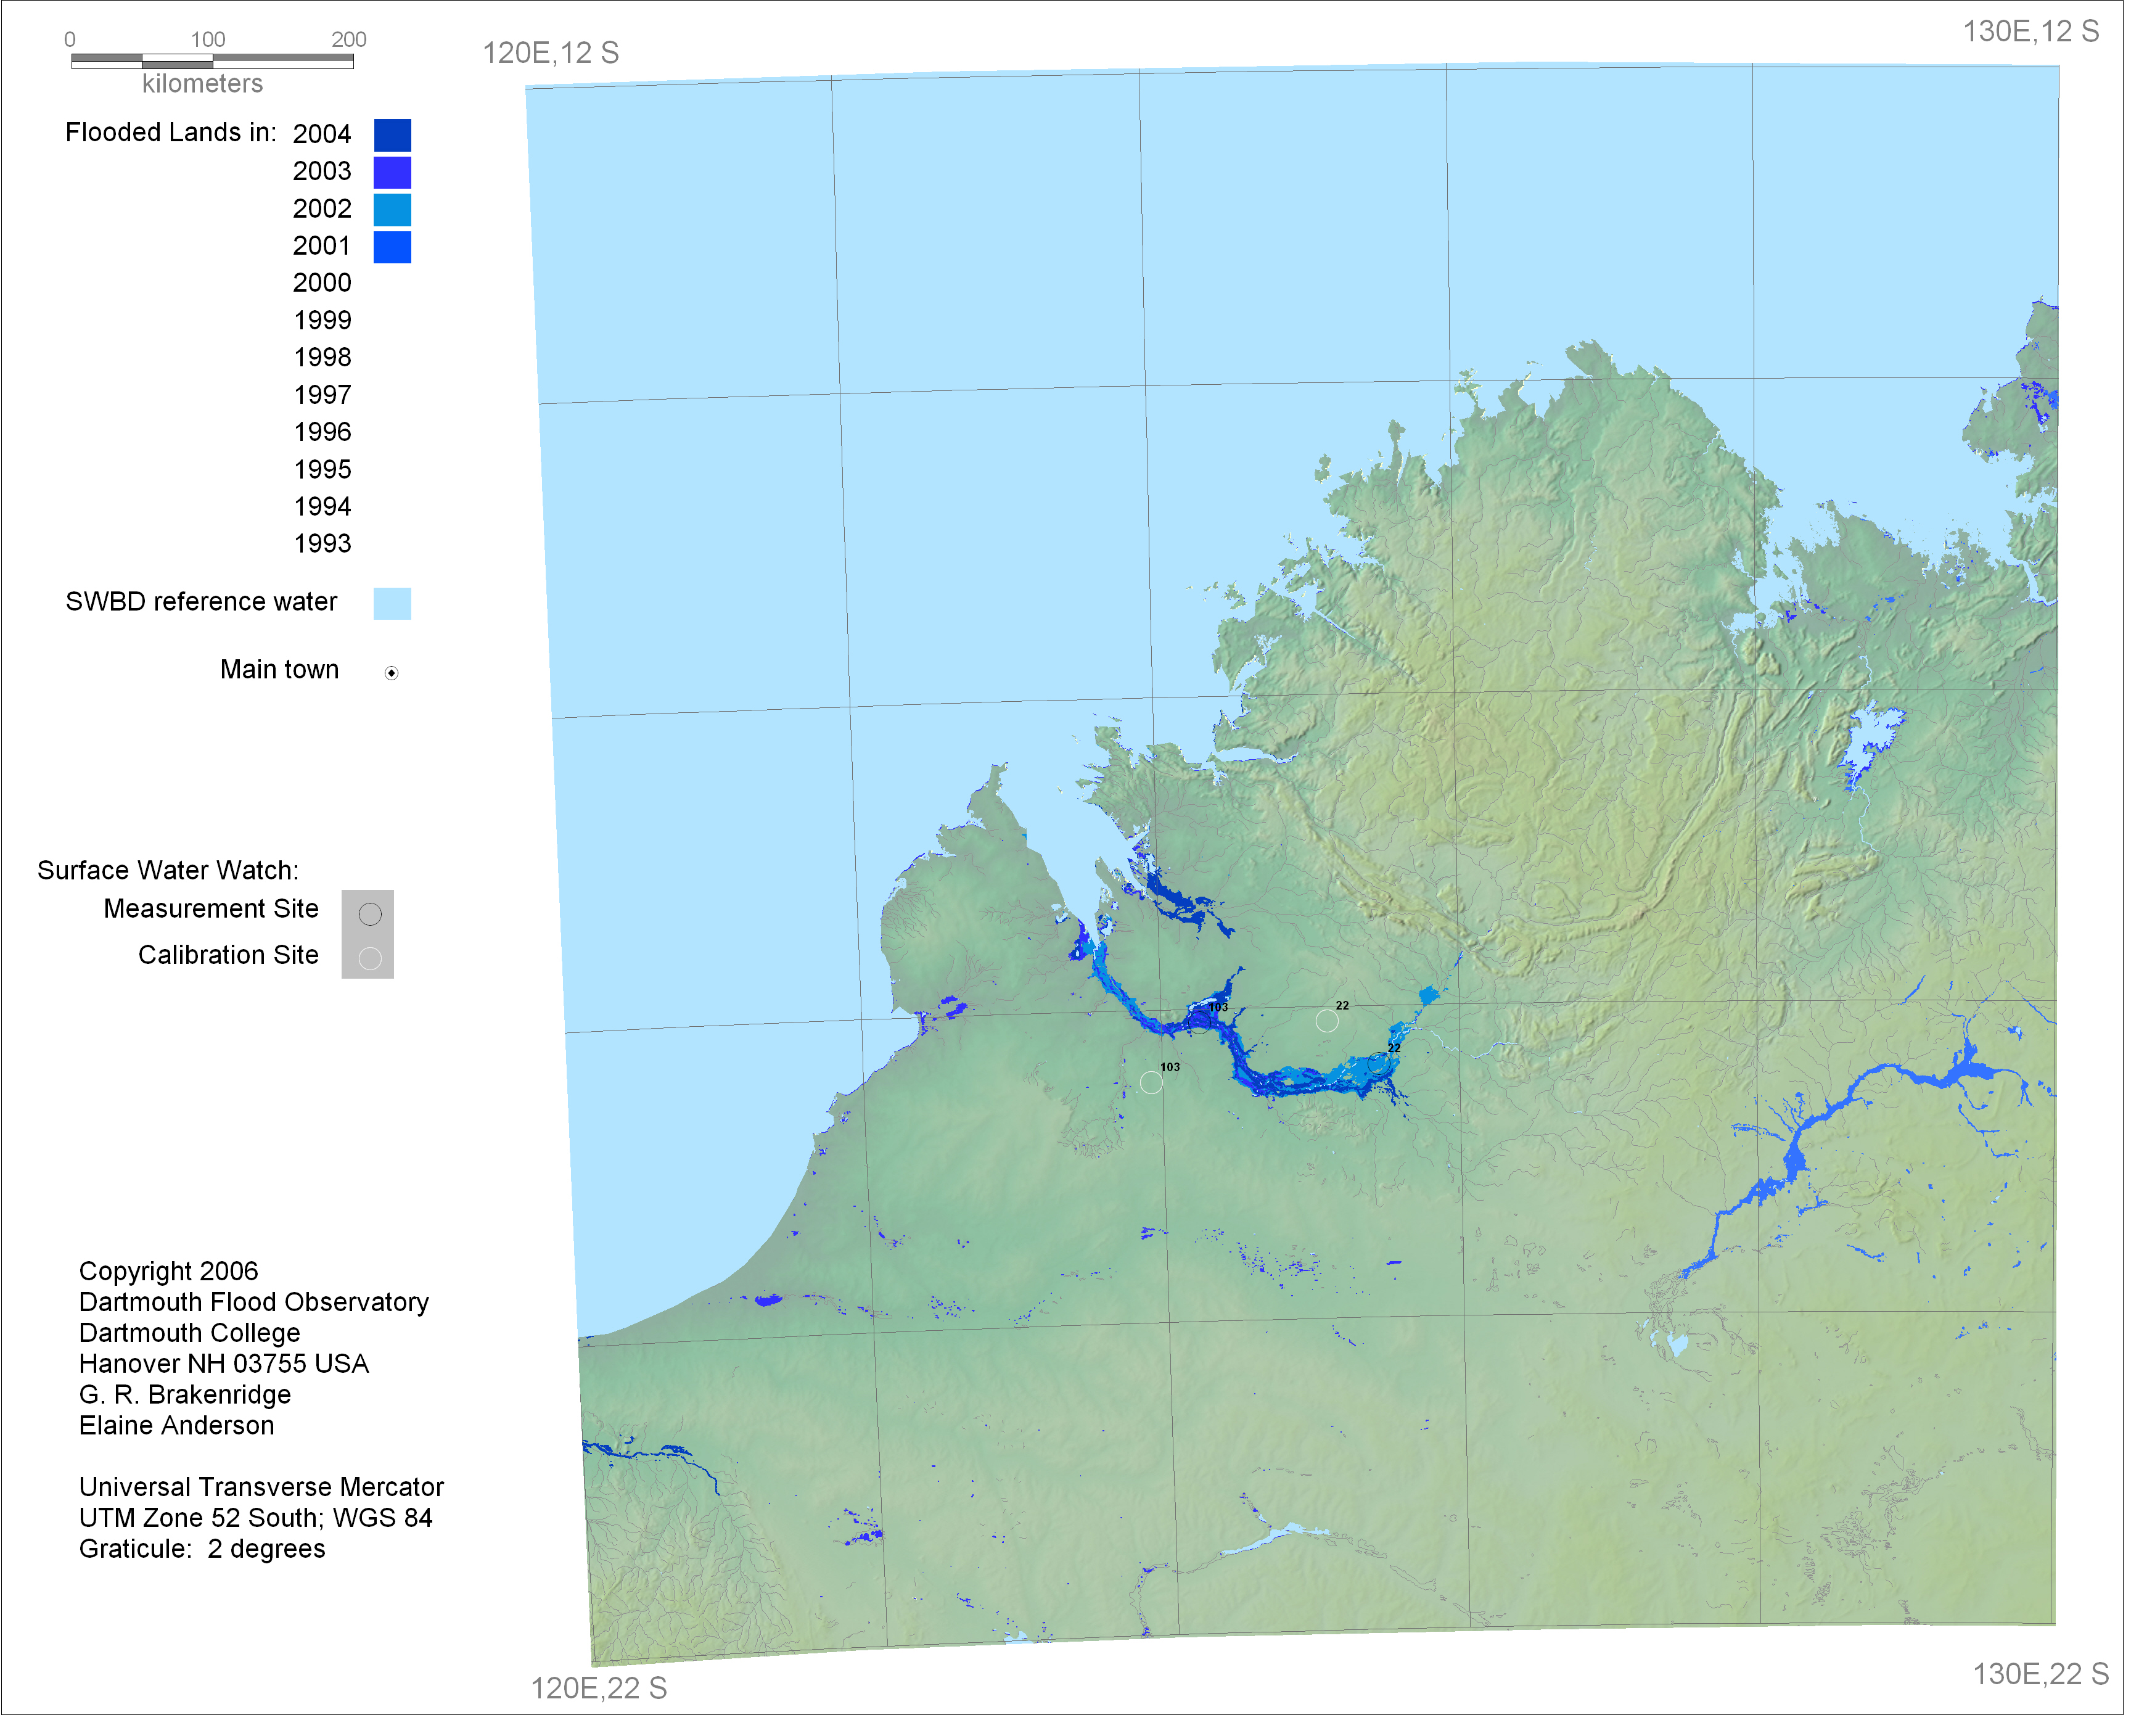Click the 2003 flooded lands color swatch
Screen dimensions: 2131x1736
tap(392, 172)
